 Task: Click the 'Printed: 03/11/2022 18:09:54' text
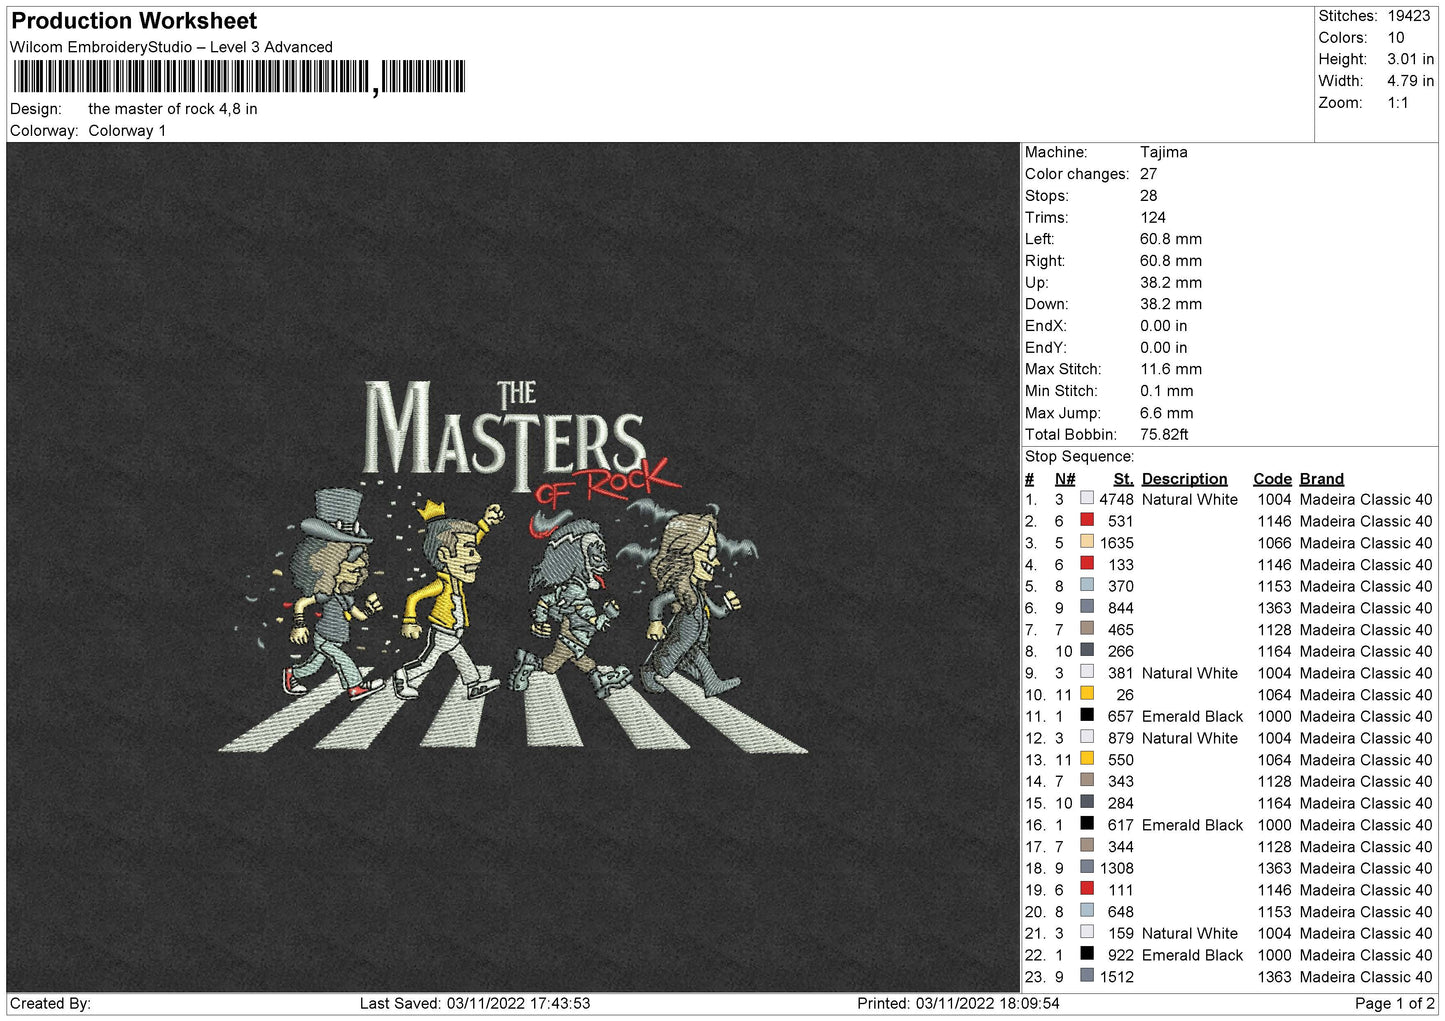point(958,1003)
